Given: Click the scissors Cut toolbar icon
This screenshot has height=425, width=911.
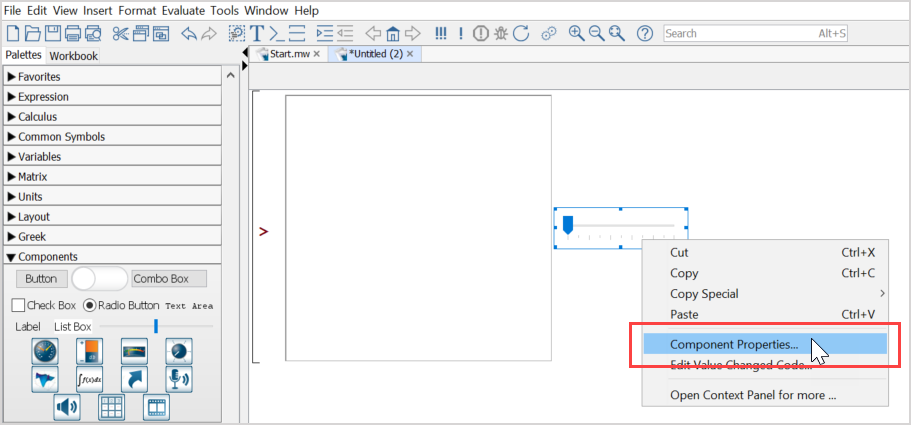Looking at the screenshot, I should click(121, 33).
